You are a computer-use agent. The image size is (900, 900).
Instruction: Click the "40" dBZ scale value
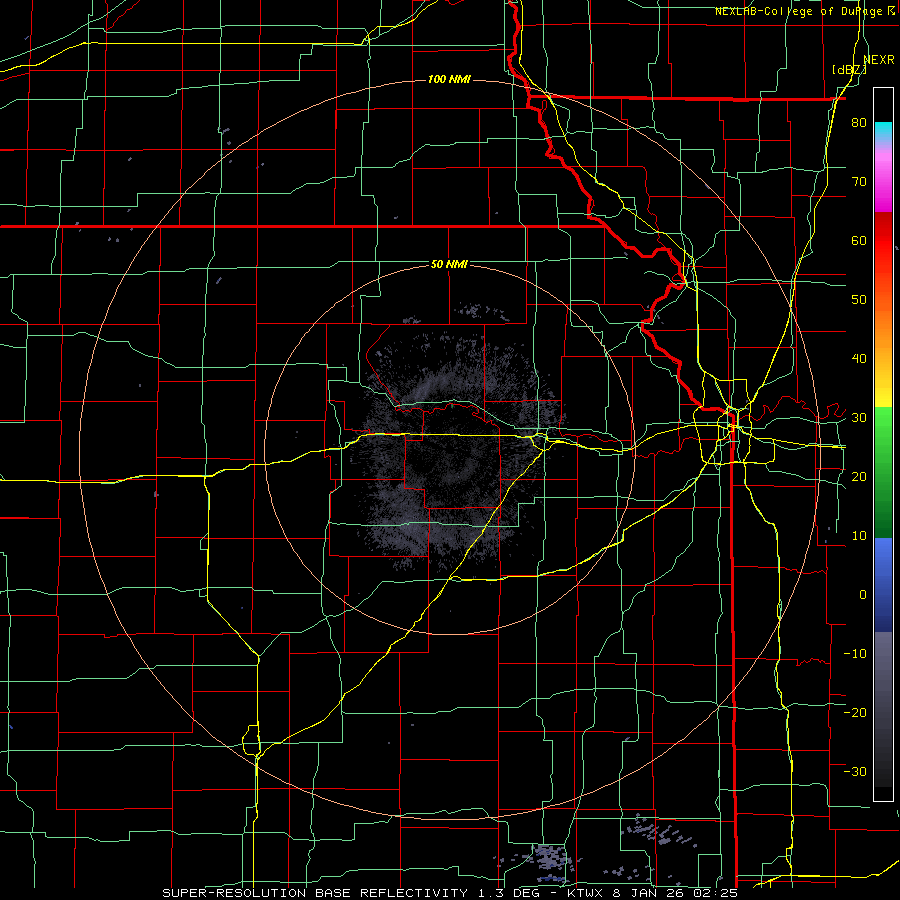(859, 359)
